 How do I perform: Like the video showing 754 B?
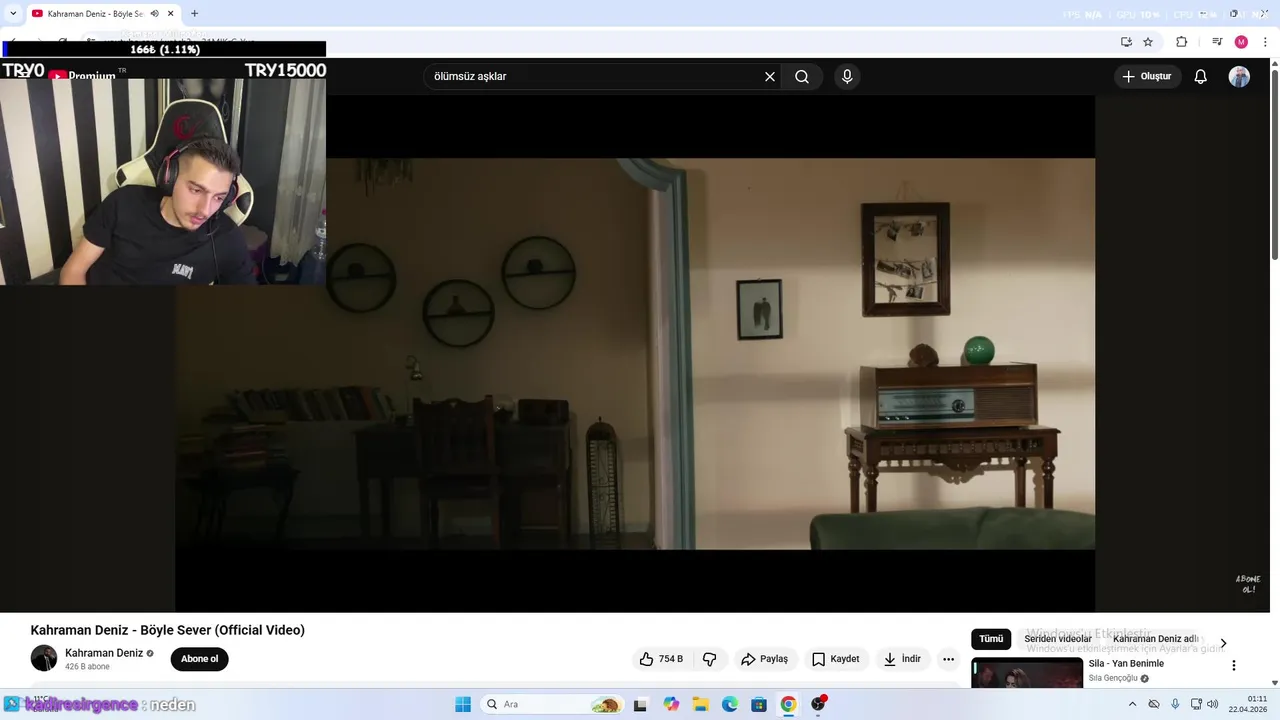point(662,659)
